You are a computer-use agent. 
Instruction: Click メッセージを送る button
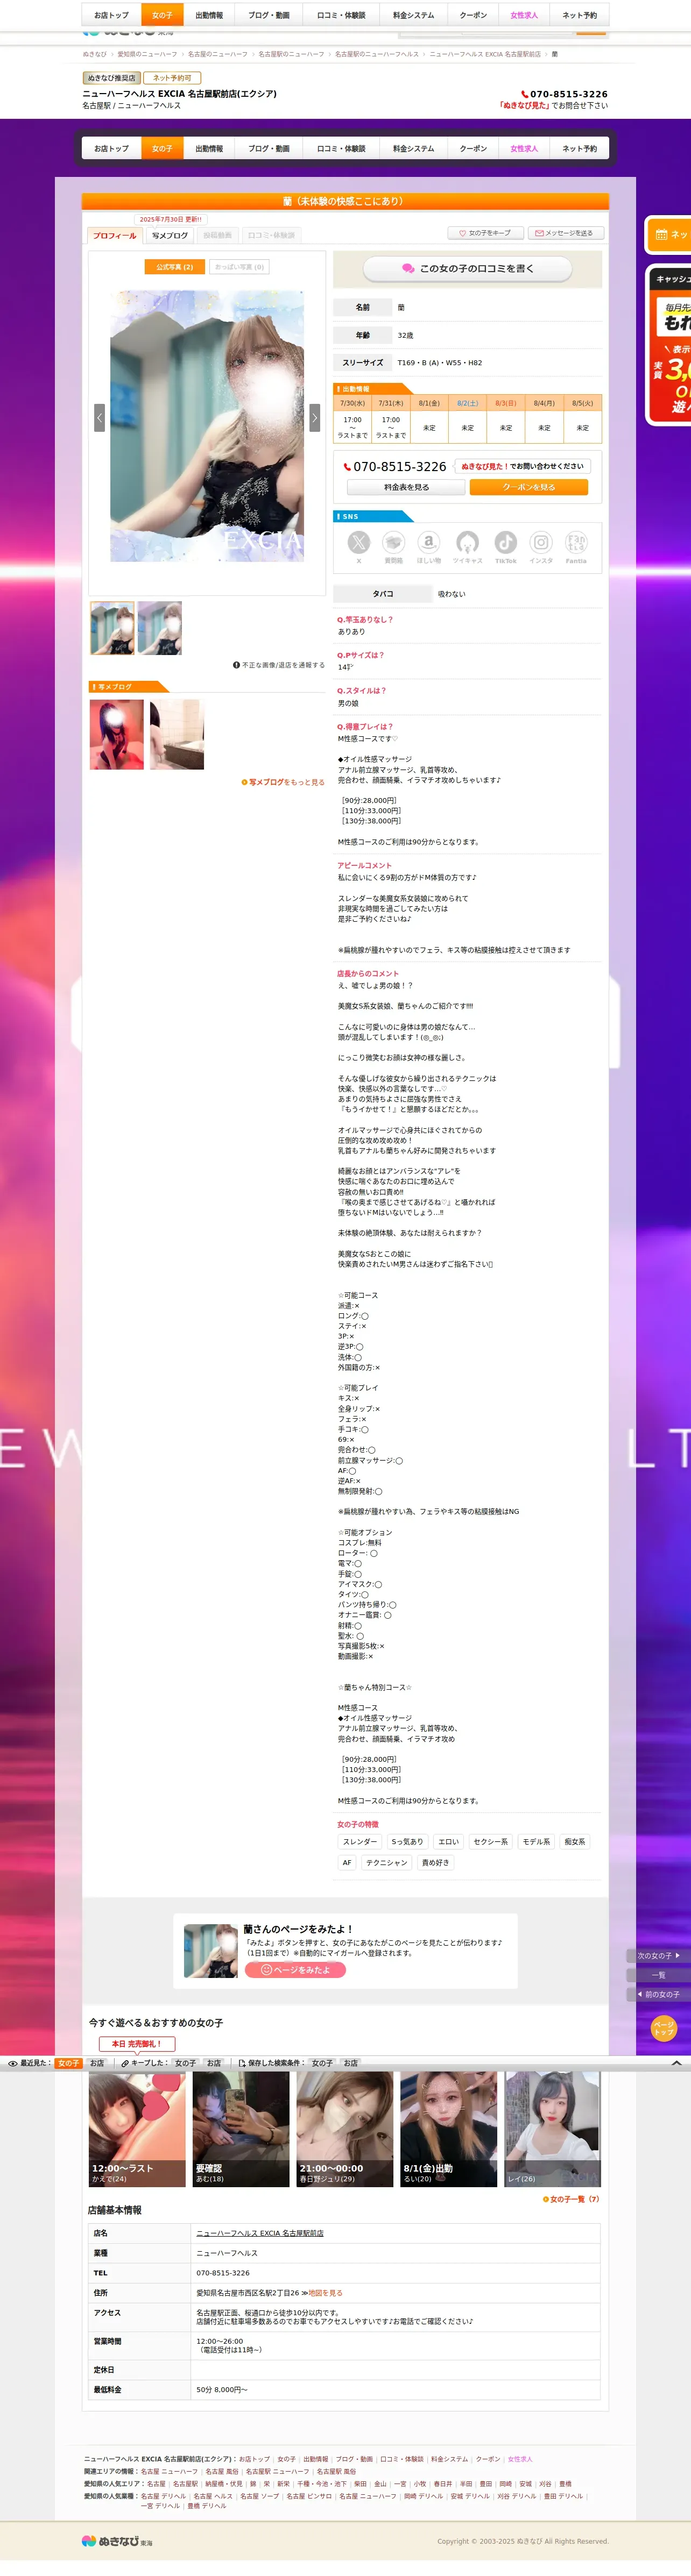(x=565, y=233)
